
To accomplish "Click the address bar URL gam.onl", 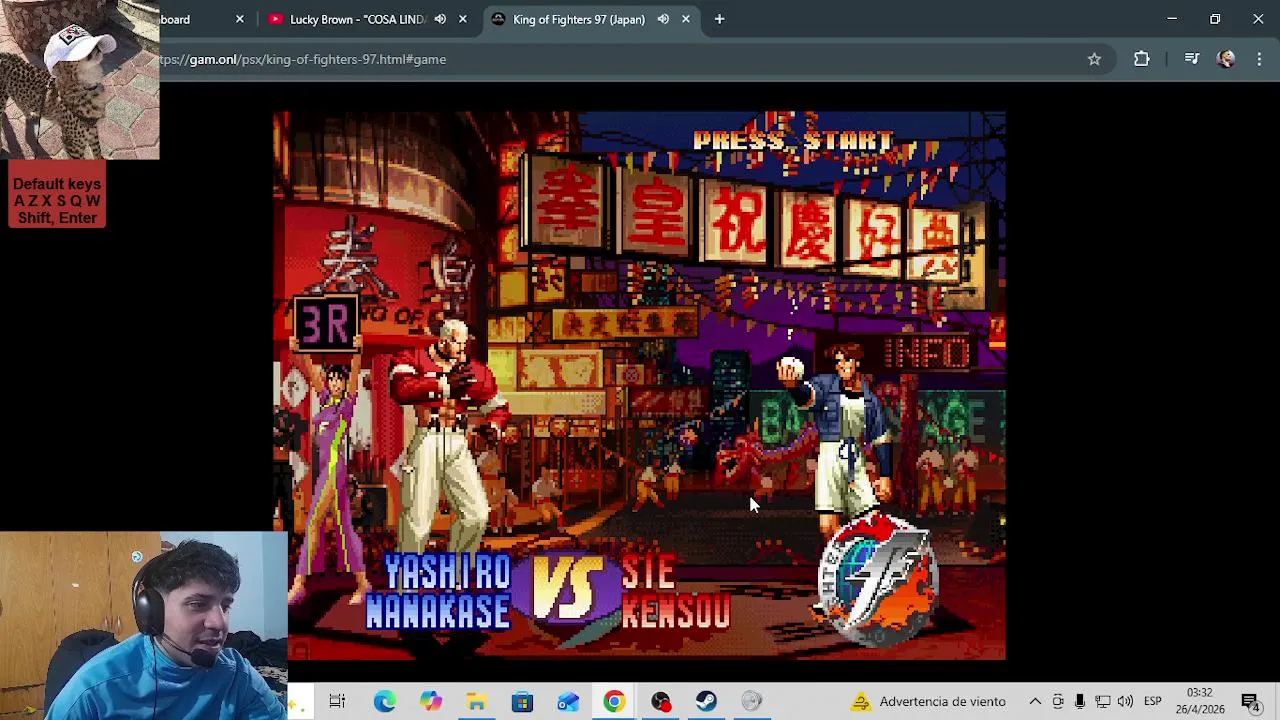I will point(302,59).
